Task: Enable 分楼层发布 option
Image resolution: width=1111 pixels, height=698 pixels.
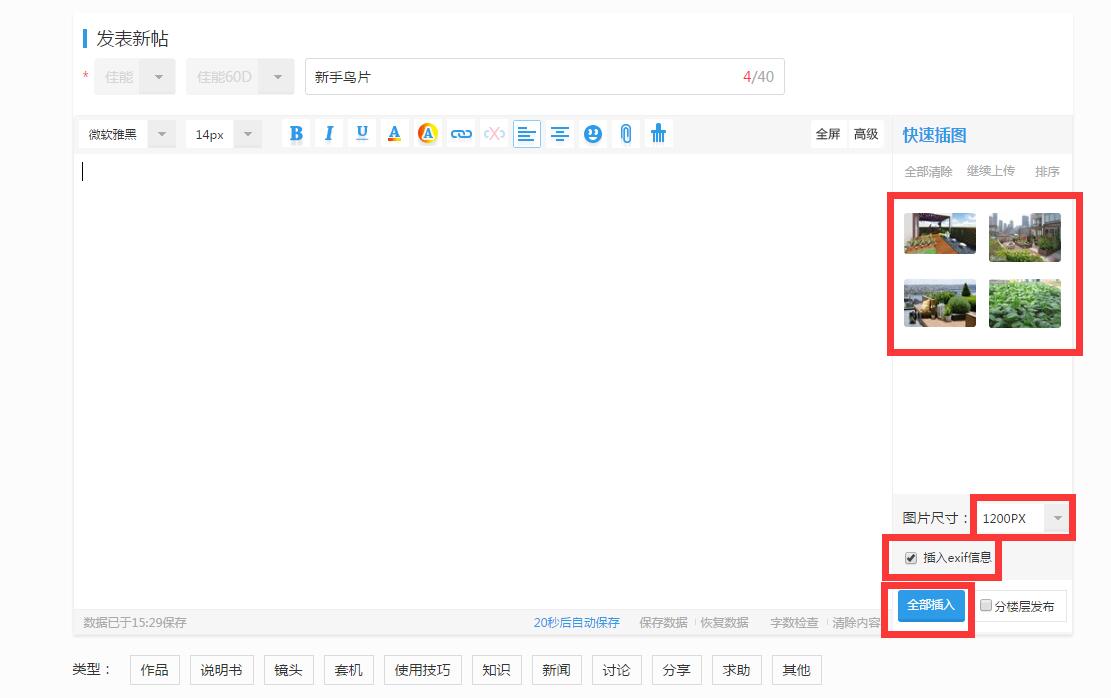Action: [985, 605]
